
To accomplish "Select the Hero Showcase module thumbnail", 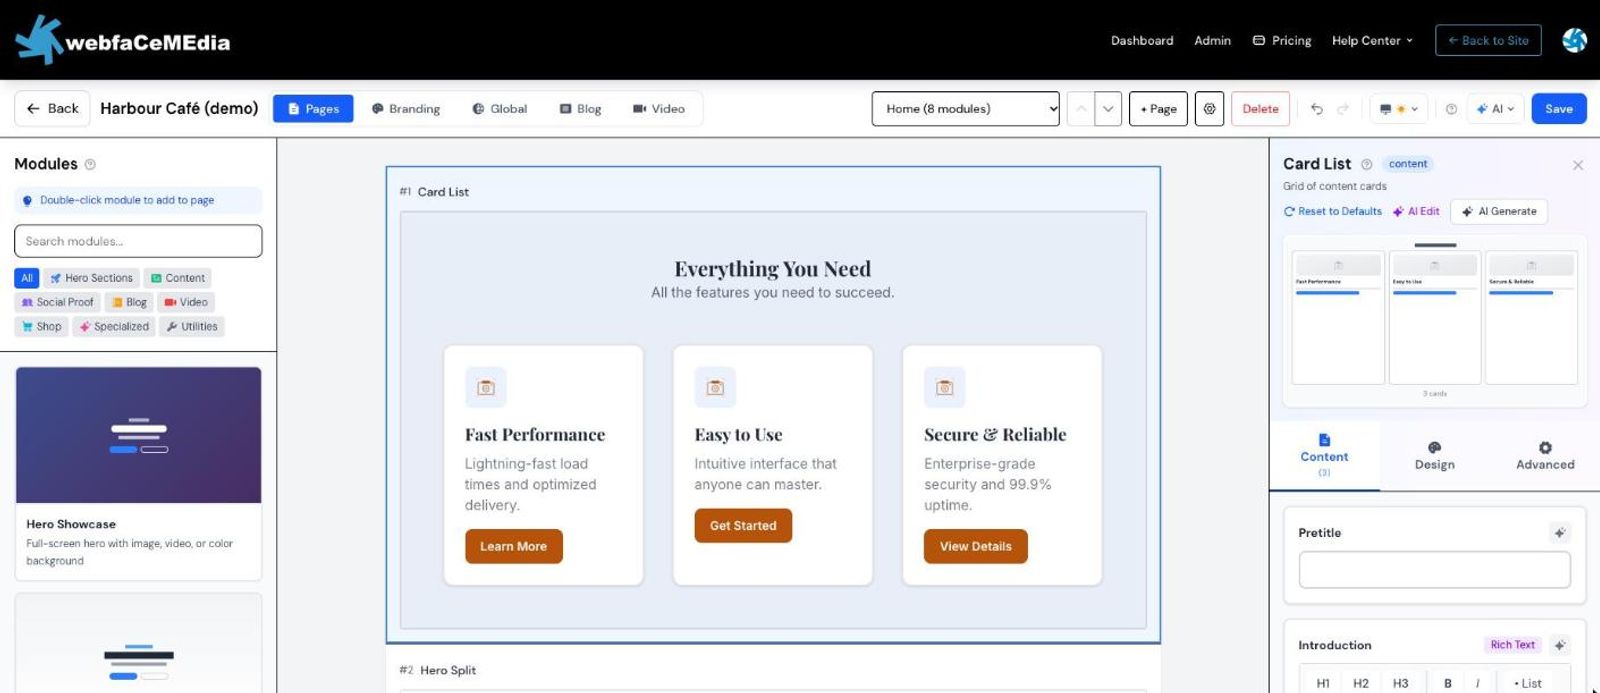I will (139, 435).
